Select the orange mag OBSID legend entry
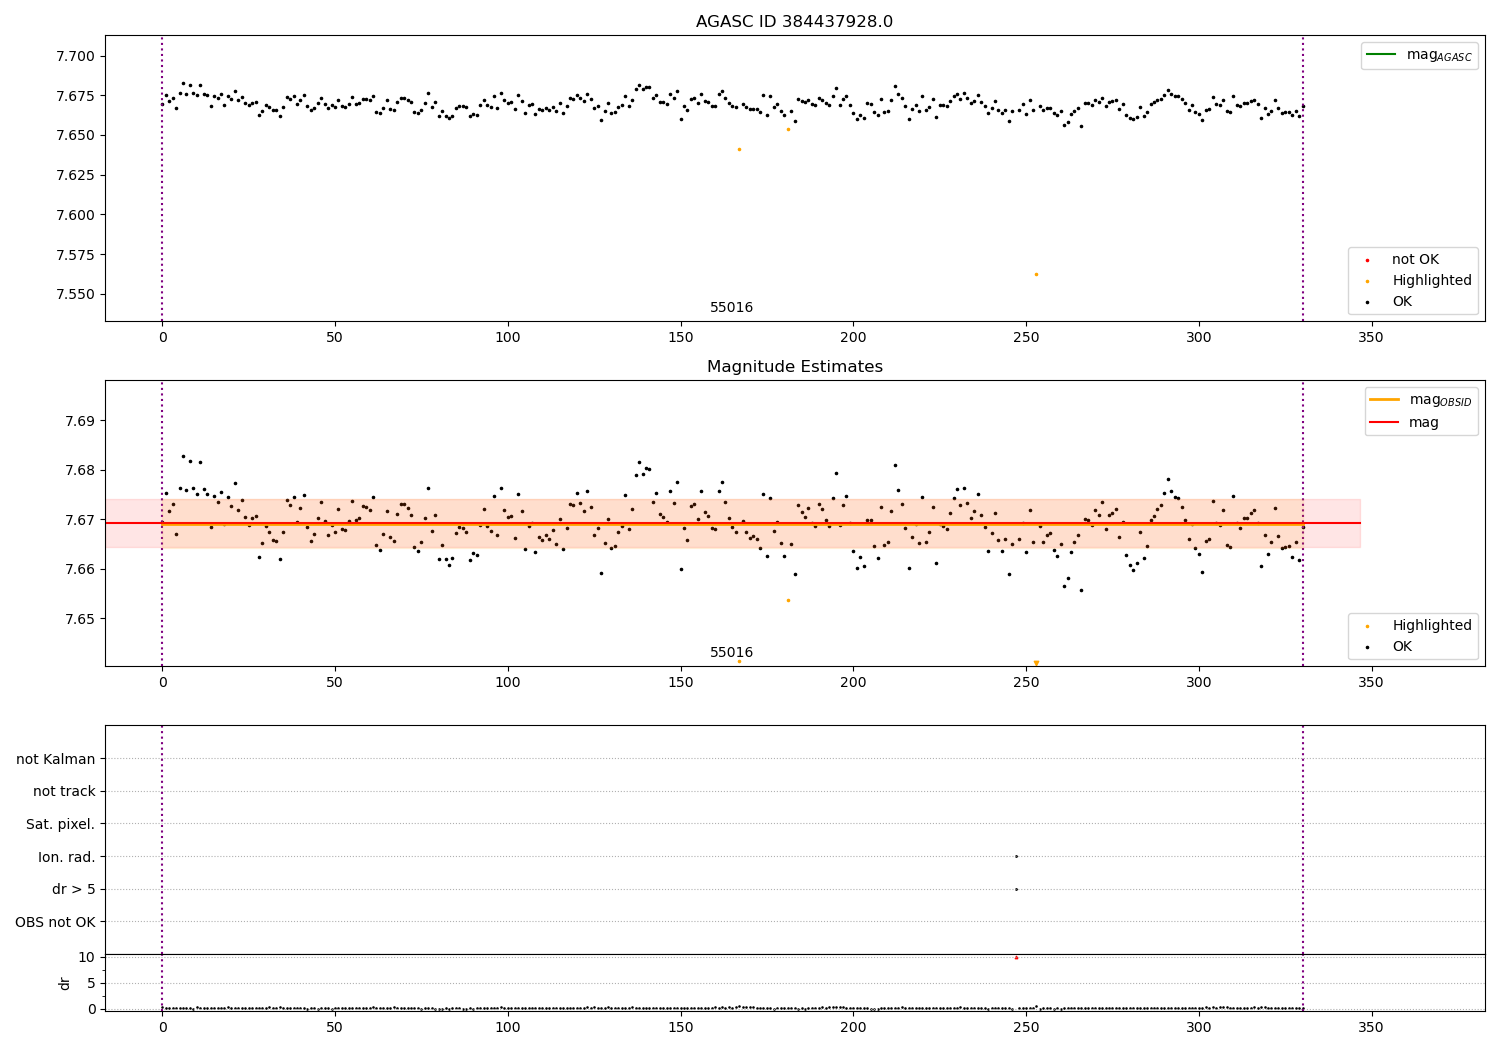1500x1050 pixels. tap(1421, 400)
